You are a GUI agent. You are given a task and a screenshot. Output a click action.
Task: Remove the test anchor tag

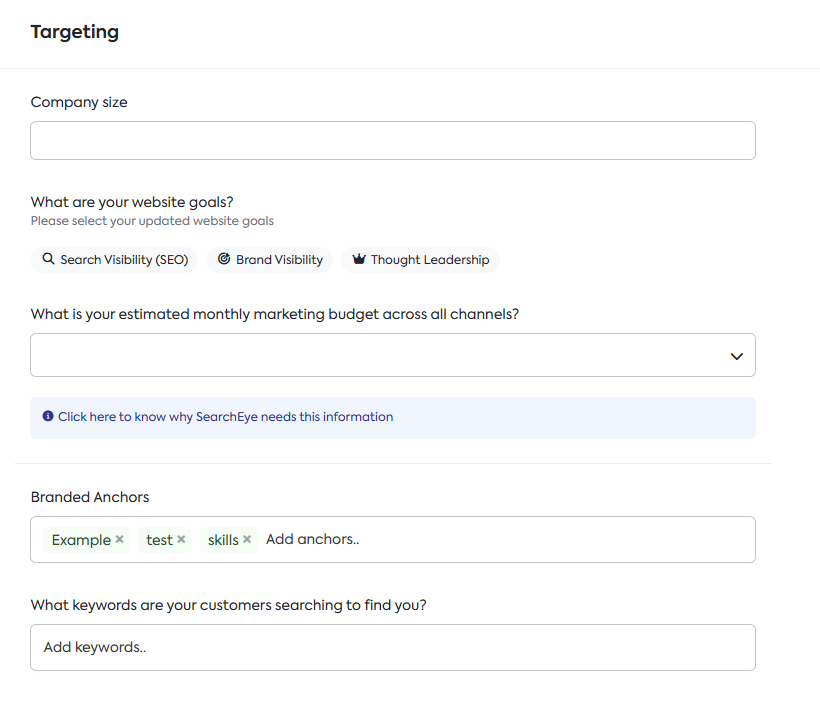point(181,539)
